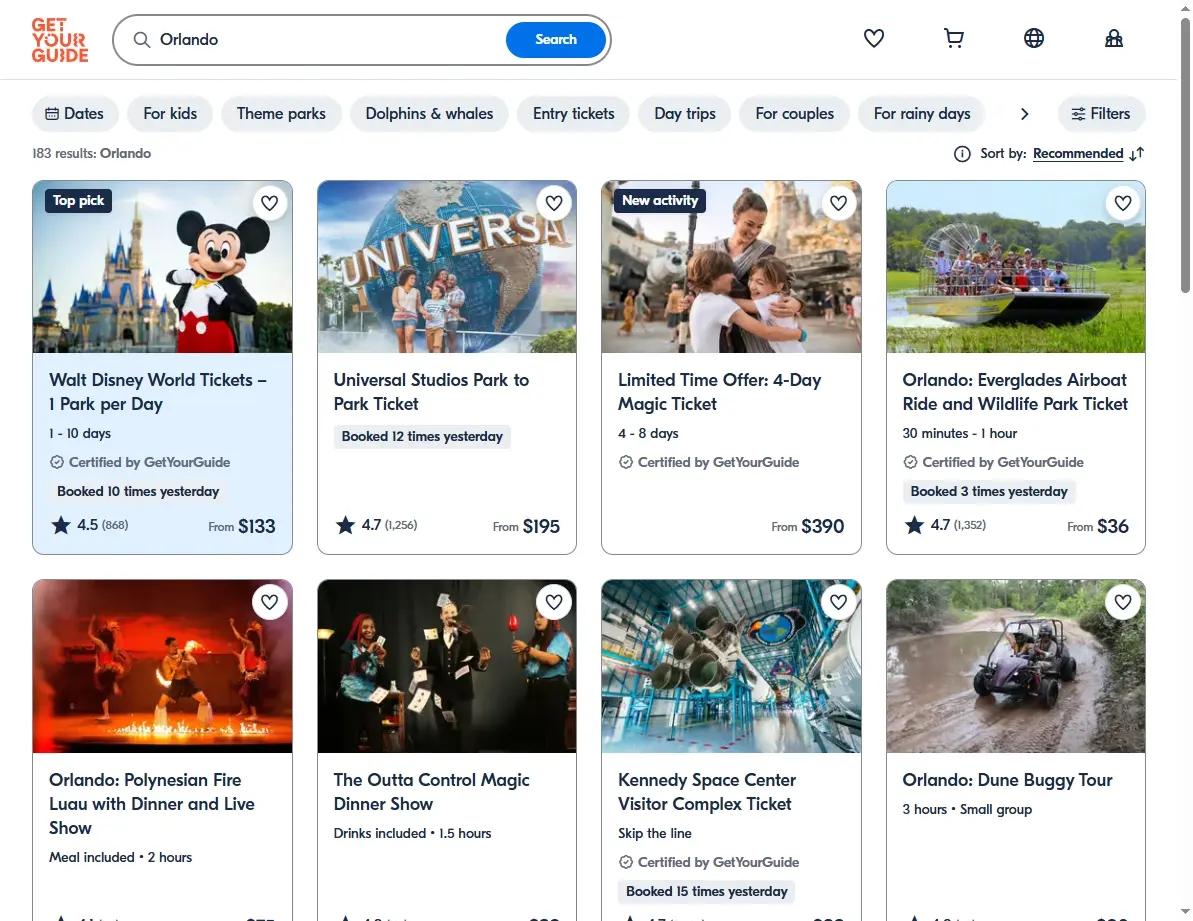Open the shopping cart
Viewport: 1193px width, 921px height.
coord(953,38)
